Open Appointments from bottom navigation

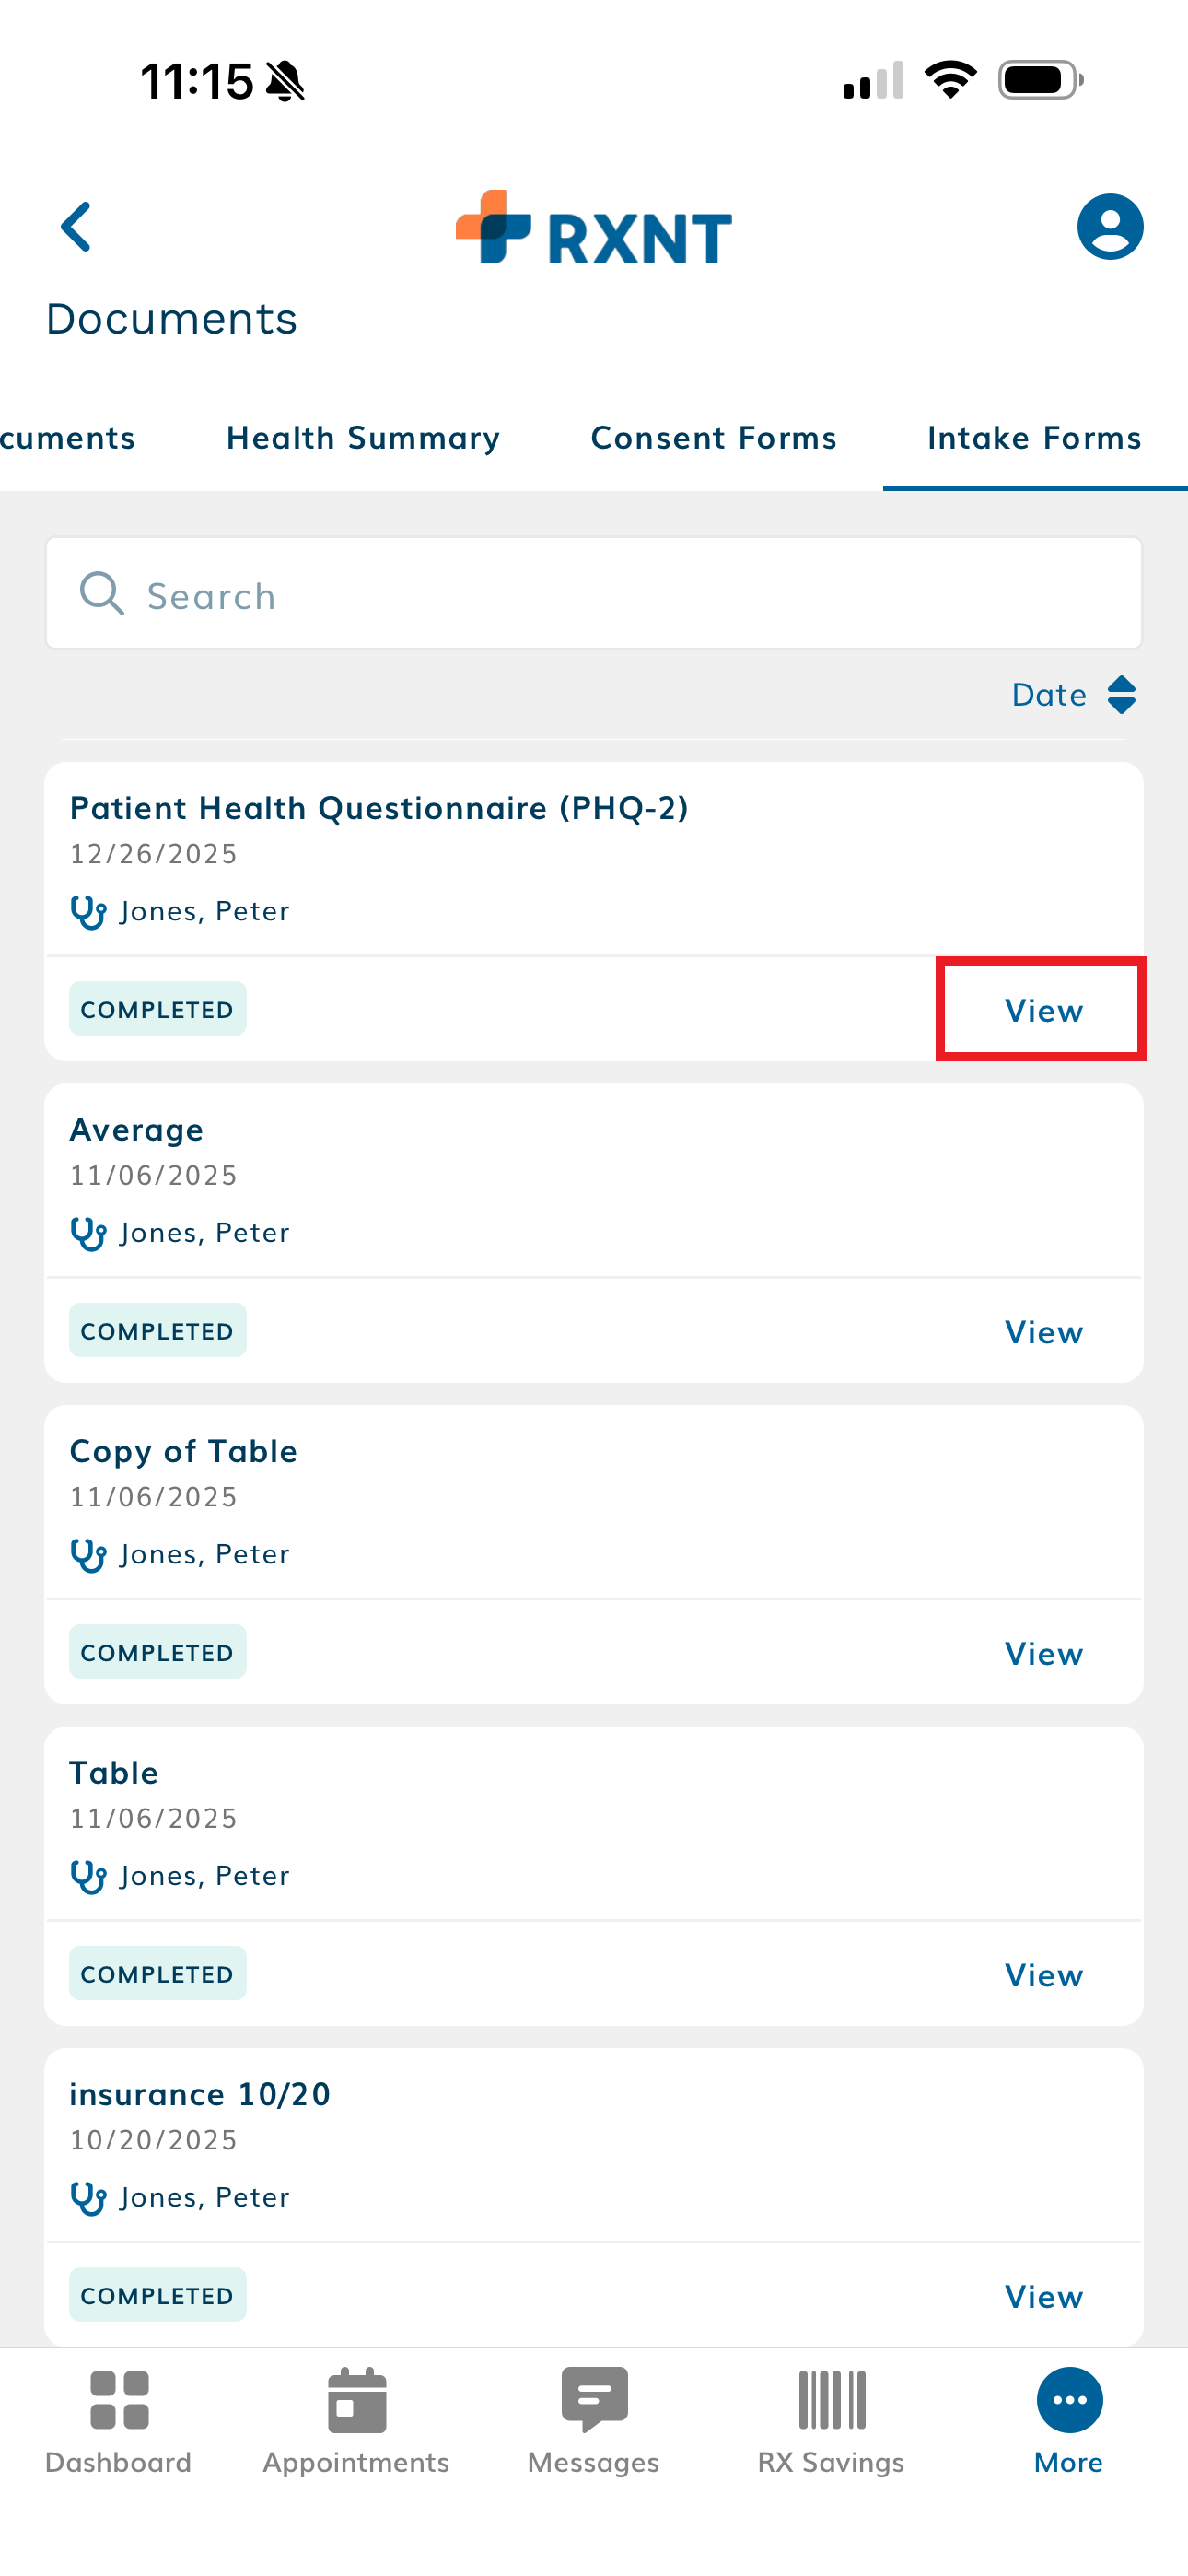point(356,2400)
